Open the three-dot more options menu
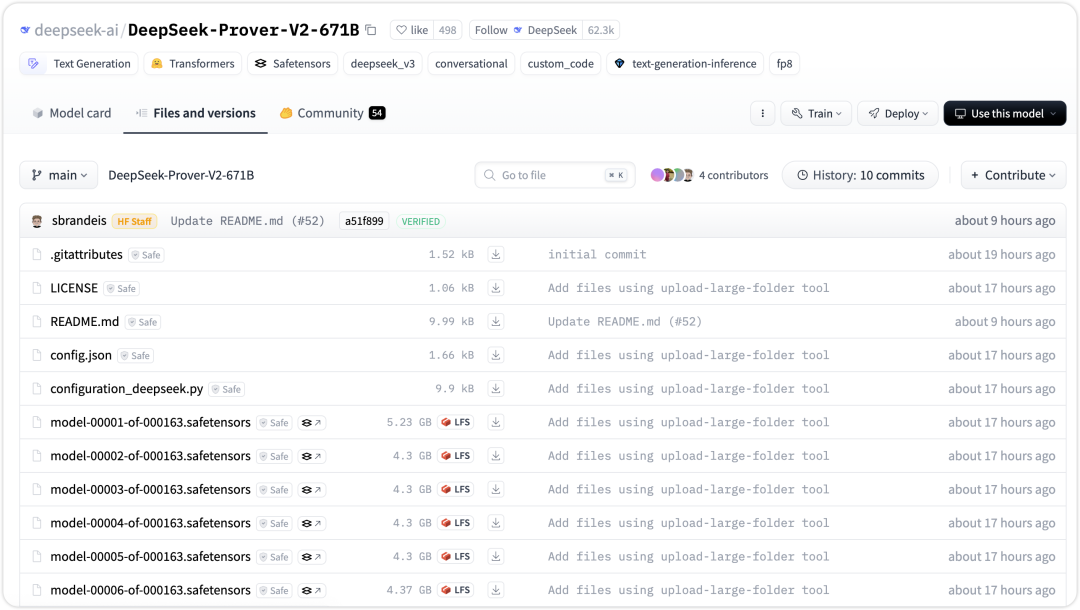1080x610 pixels. point(762,114)
